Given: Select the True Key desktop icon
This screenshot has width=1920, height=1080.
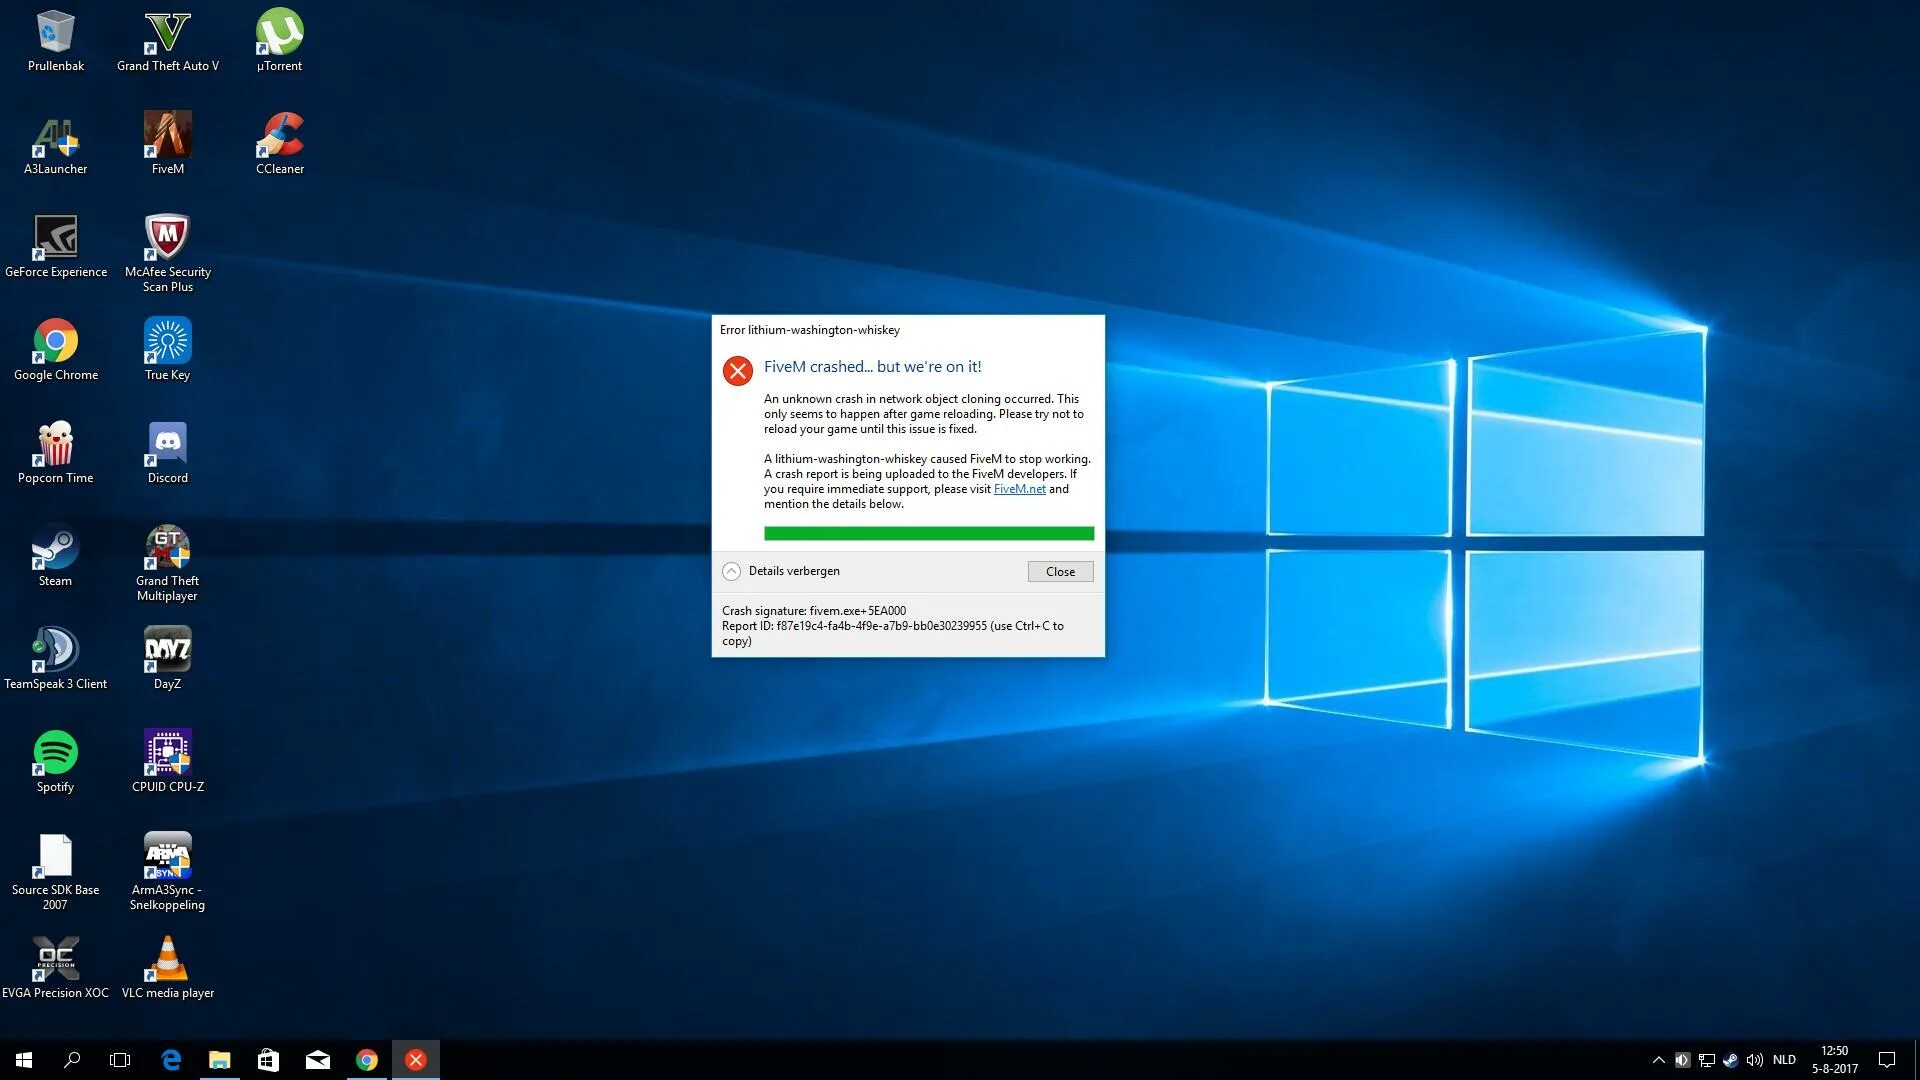Looking at the screenshot, I should 167,351.
